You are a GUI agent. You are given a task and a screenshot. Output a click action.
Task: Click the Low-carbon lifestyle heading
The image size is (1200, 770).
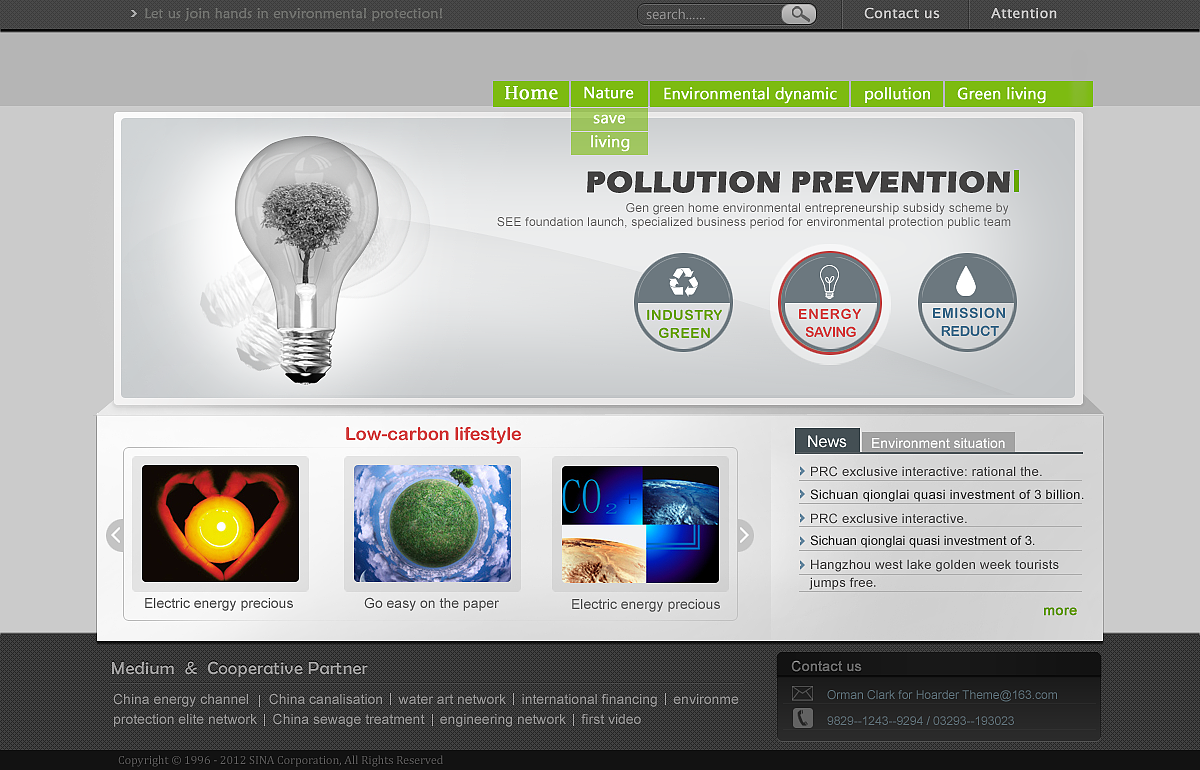point(433,434)
